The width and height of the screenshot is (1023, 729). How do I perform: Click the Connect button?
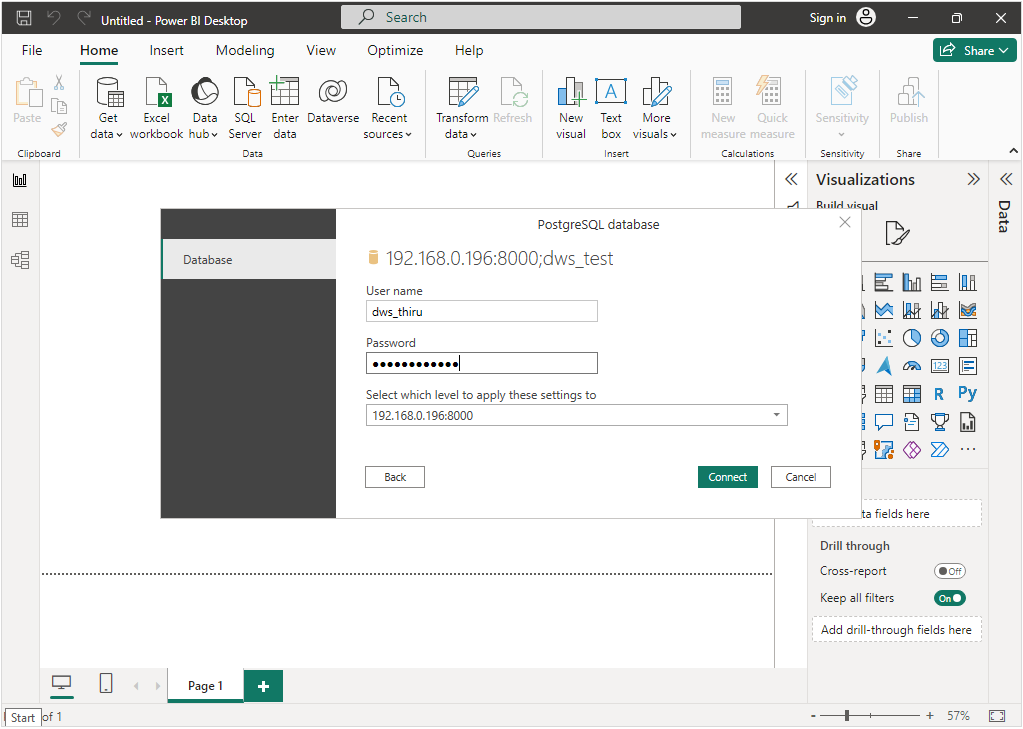click(728, 477)
